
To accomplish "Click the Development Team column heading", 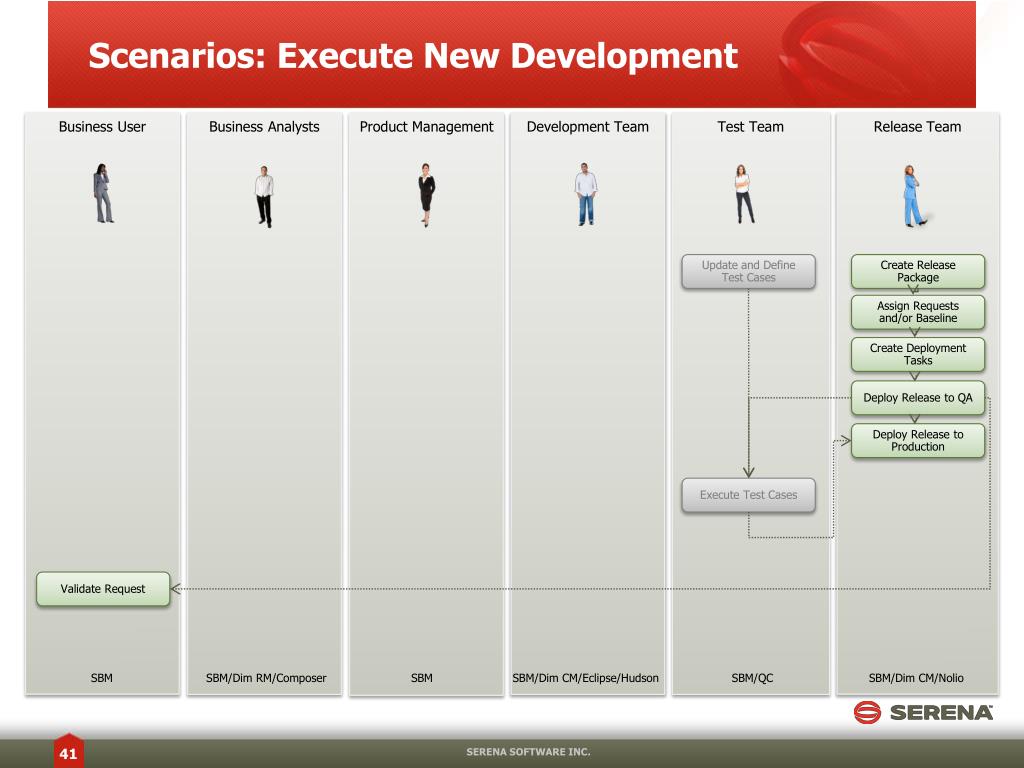I will [588, 127].
